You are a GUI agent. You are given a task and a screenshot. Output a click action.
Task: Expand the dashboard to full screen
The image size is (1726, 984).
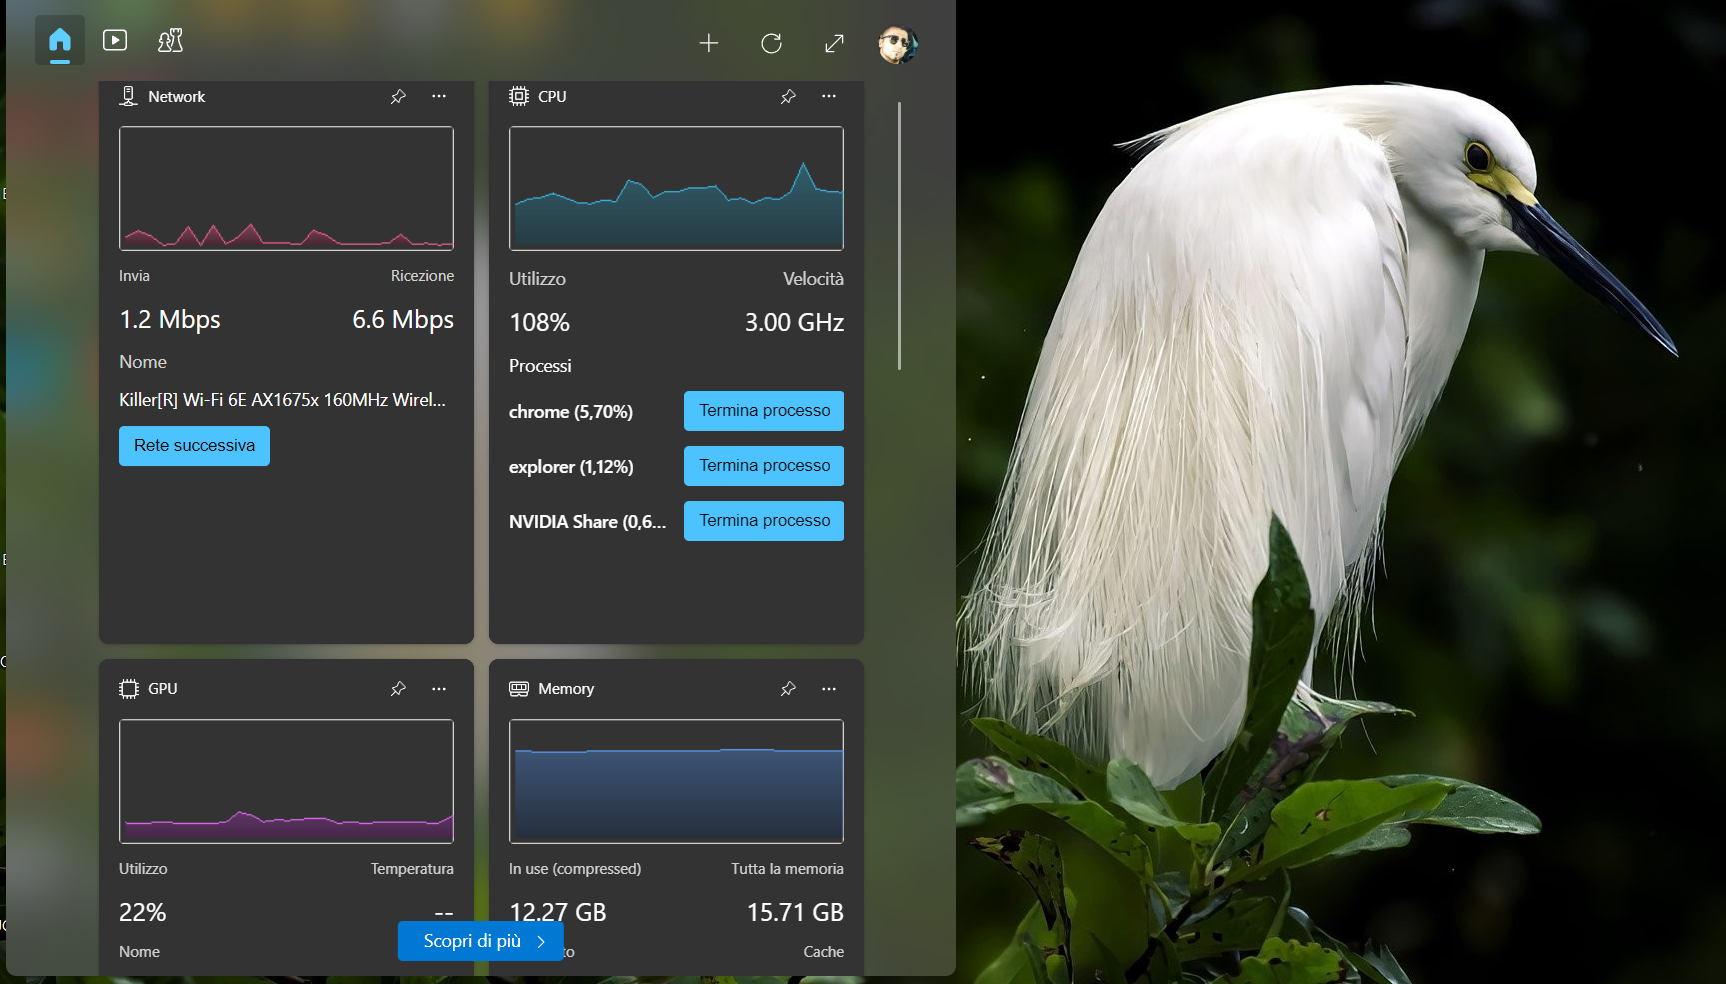(x=834, y=43)
